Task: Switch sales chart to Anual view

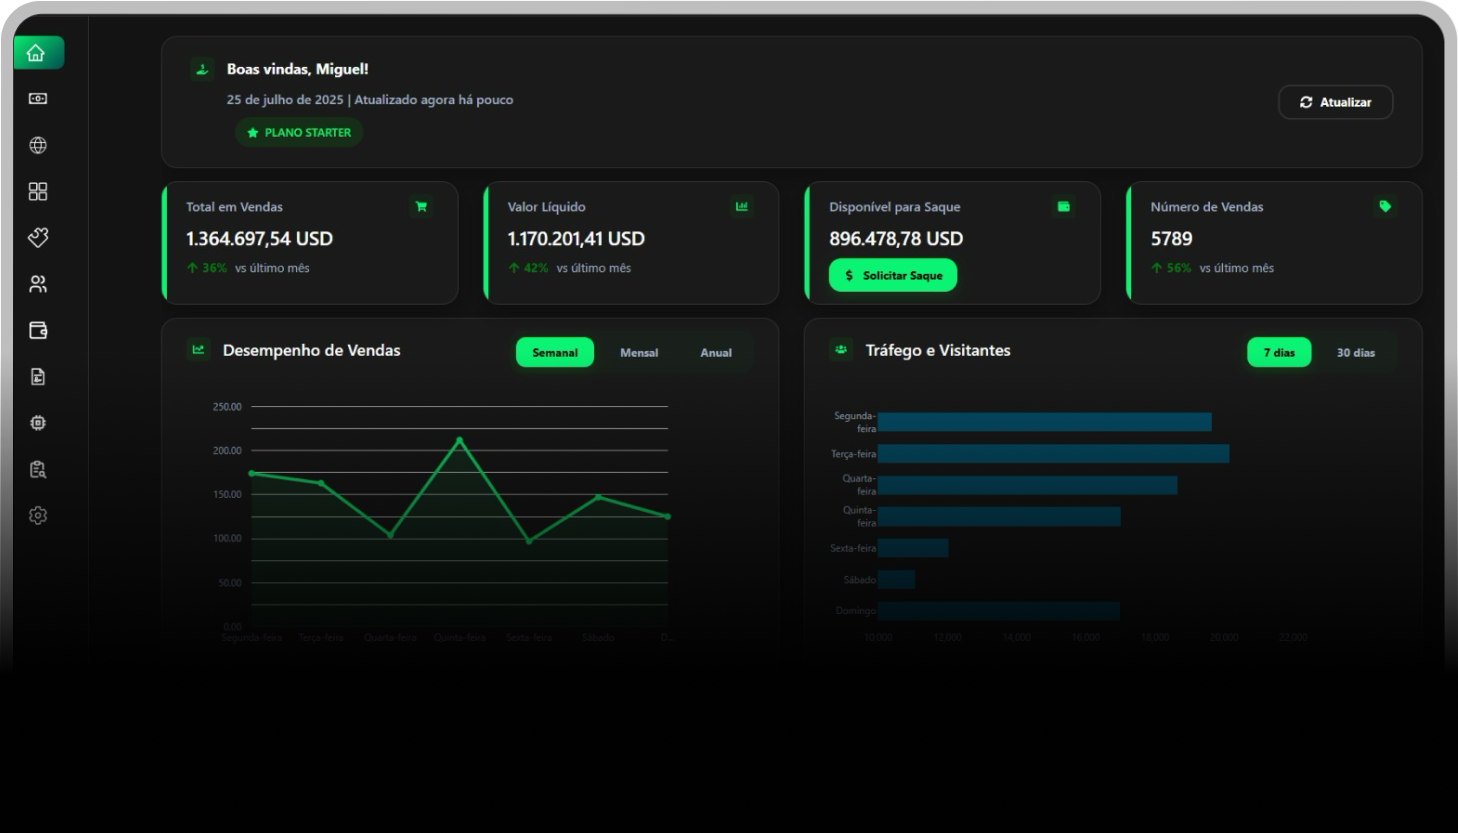Action: [x=716, y=352]
